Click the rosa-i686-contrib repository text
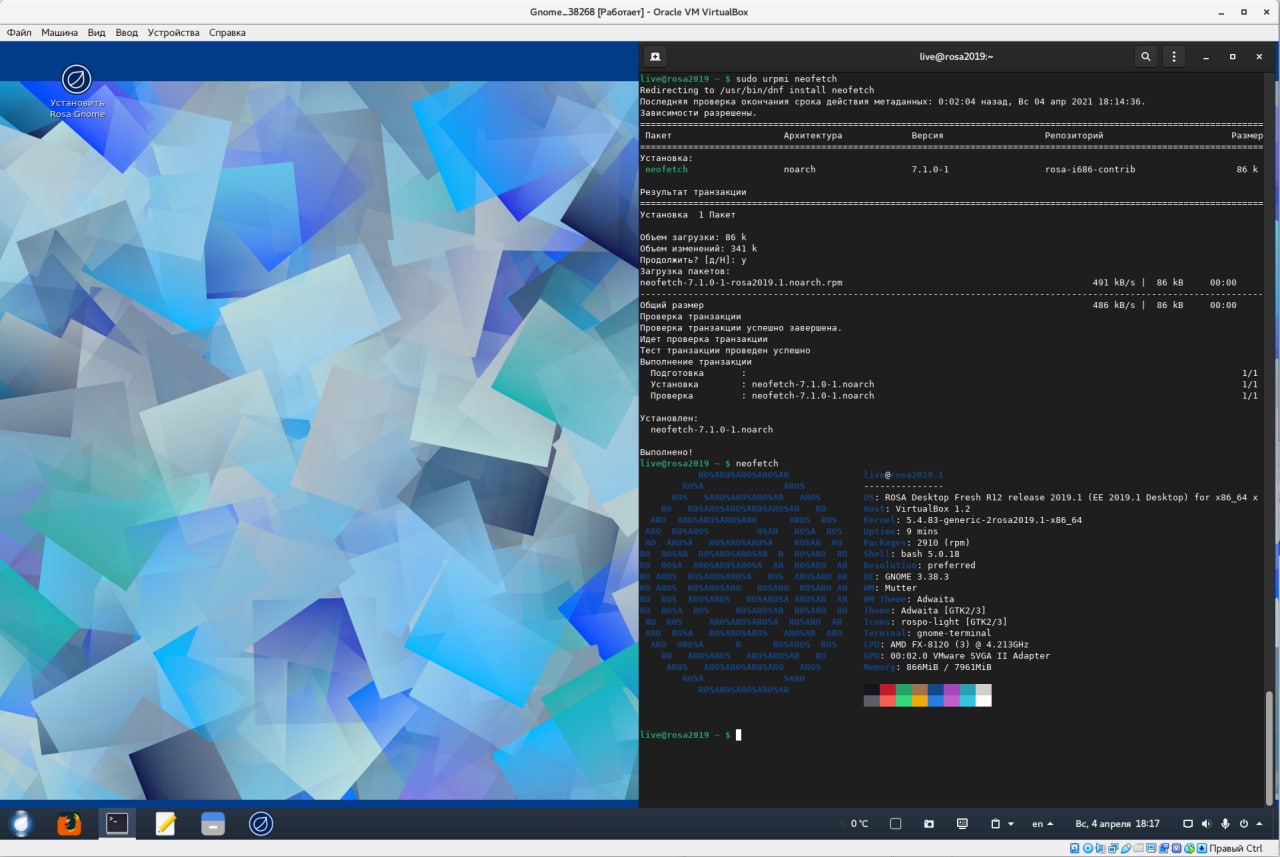Screen dimensions: 1280x857 coord(1090,169)
